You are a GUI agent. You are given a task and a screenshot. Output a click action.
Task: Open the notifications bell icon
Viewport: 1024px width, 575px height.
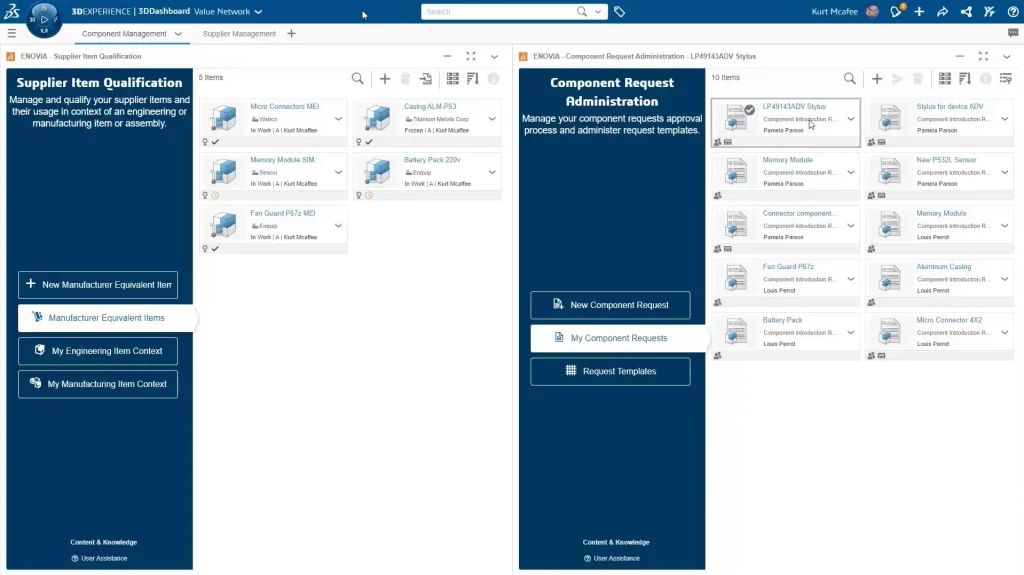[897, 12]
